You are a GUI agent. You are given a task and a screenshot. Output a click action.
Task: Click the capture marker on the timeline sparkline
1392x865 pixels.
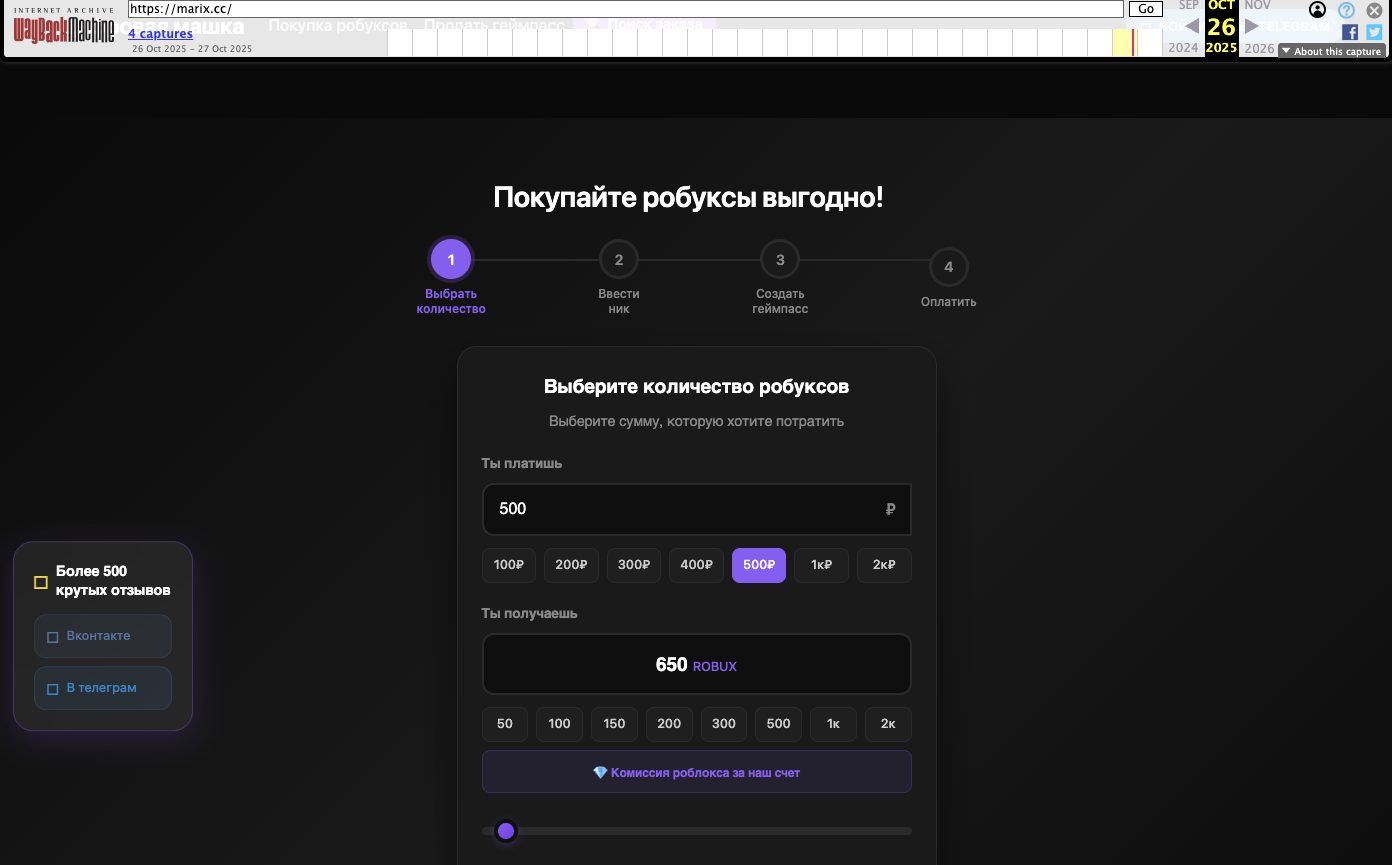tap(1133, 42)
